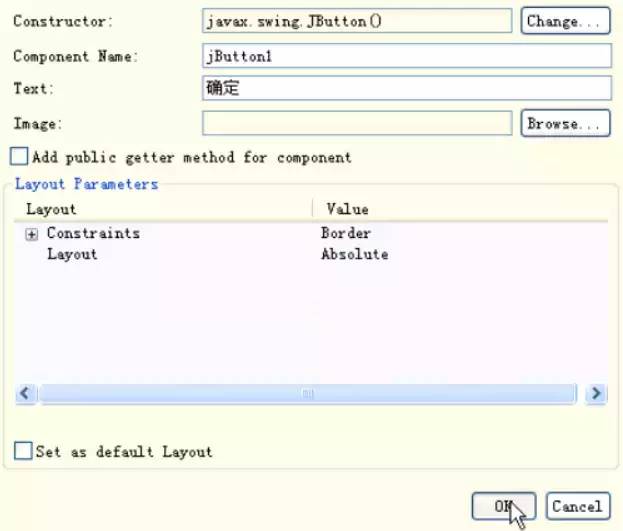This screenshot has width=623, height=531.
Task: Confirm the dialog with OK
Action: (504, 506)
